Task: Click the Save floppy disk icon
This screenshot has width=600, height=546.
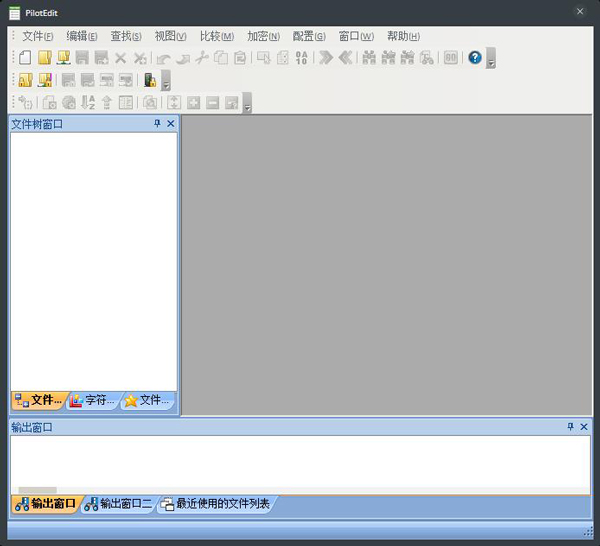Action: coord(82,58)
